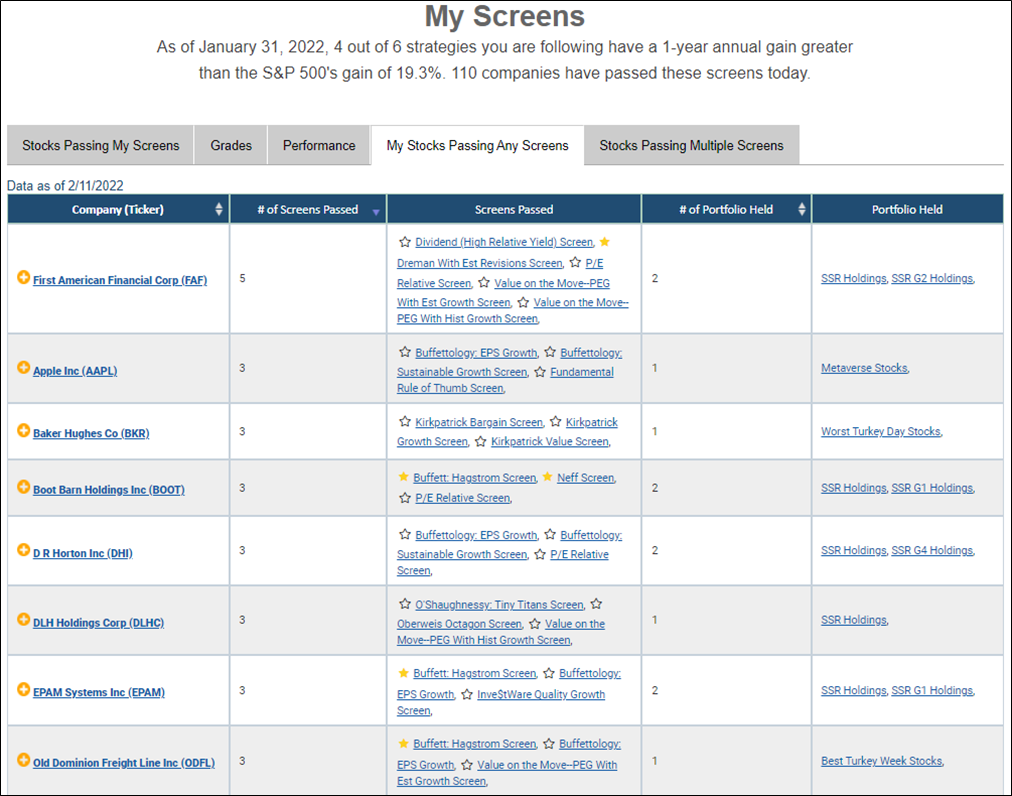Viewport: 1012px width, 796px height.
Task: Expand the Old Dominion Freight Line row
Action: tap(23, 760)
